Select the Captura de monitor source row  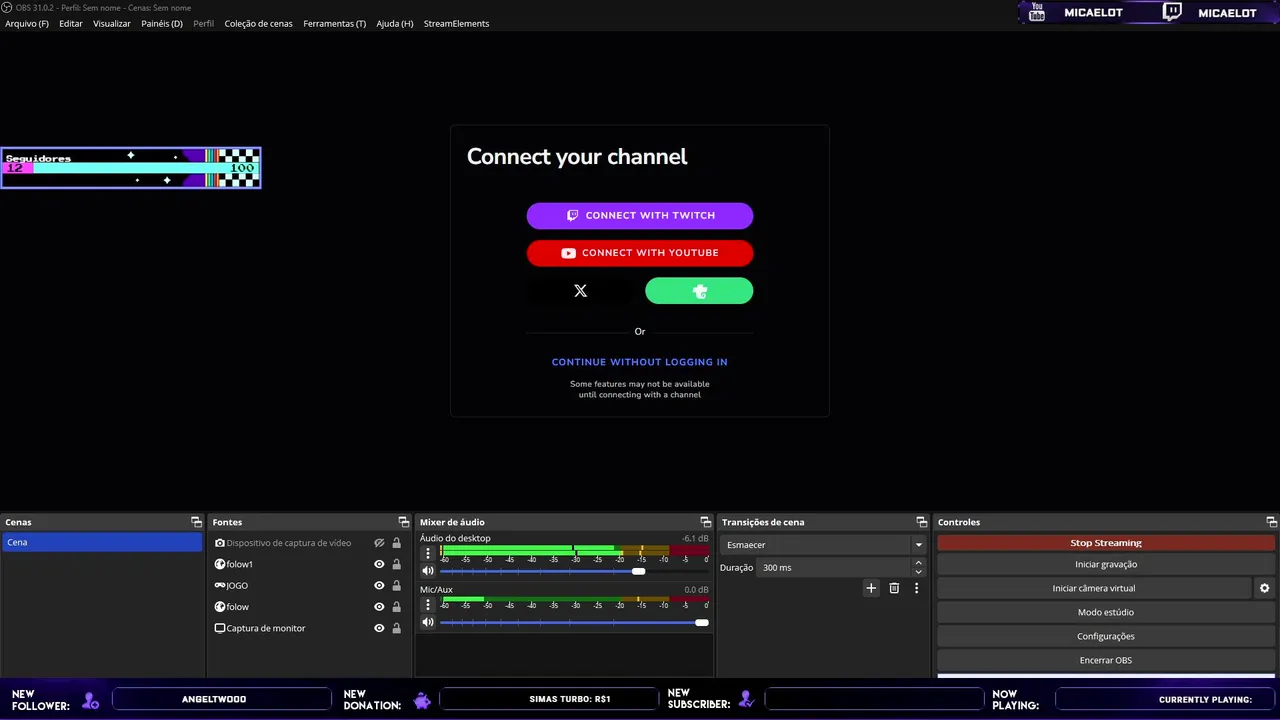pyautogui.click(x=310, y=628)
